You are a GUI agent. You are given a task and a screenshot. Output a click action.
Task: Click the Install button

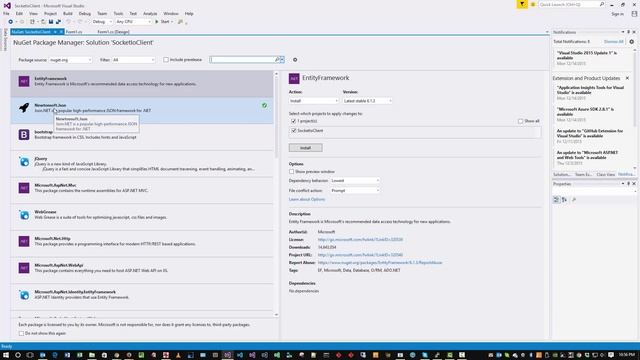(305, 148)
